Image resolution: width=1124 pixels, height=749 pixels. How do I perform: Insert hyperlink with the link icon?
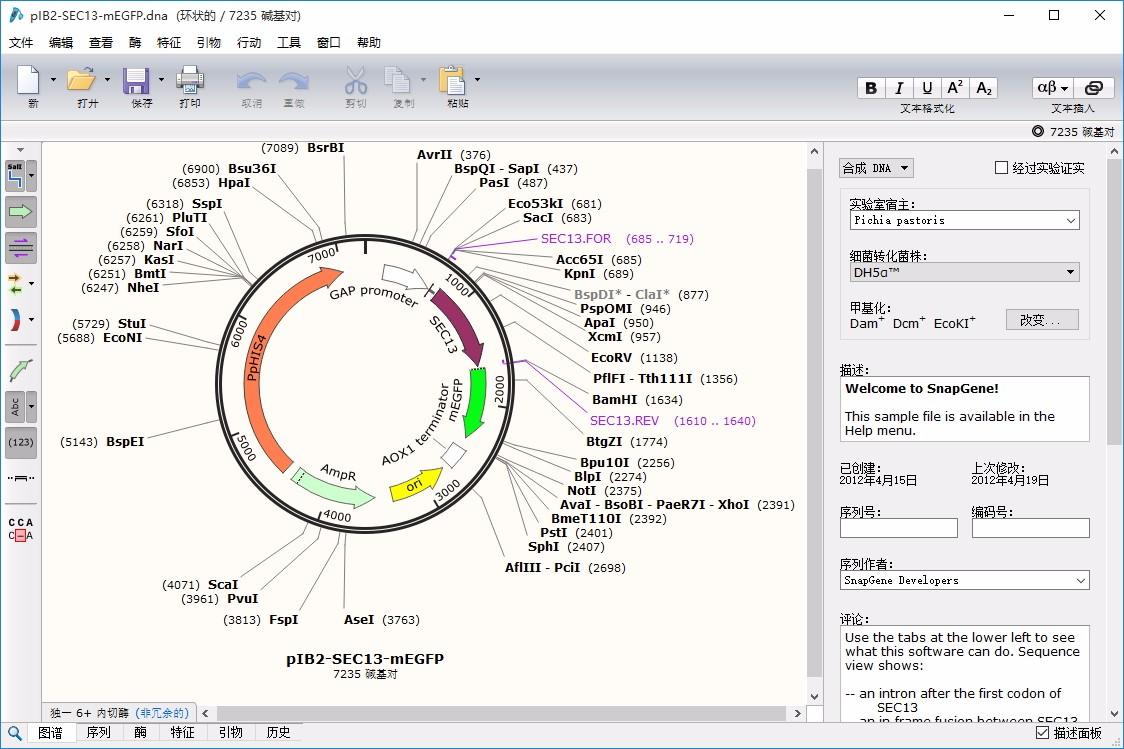pos(1094,87)
